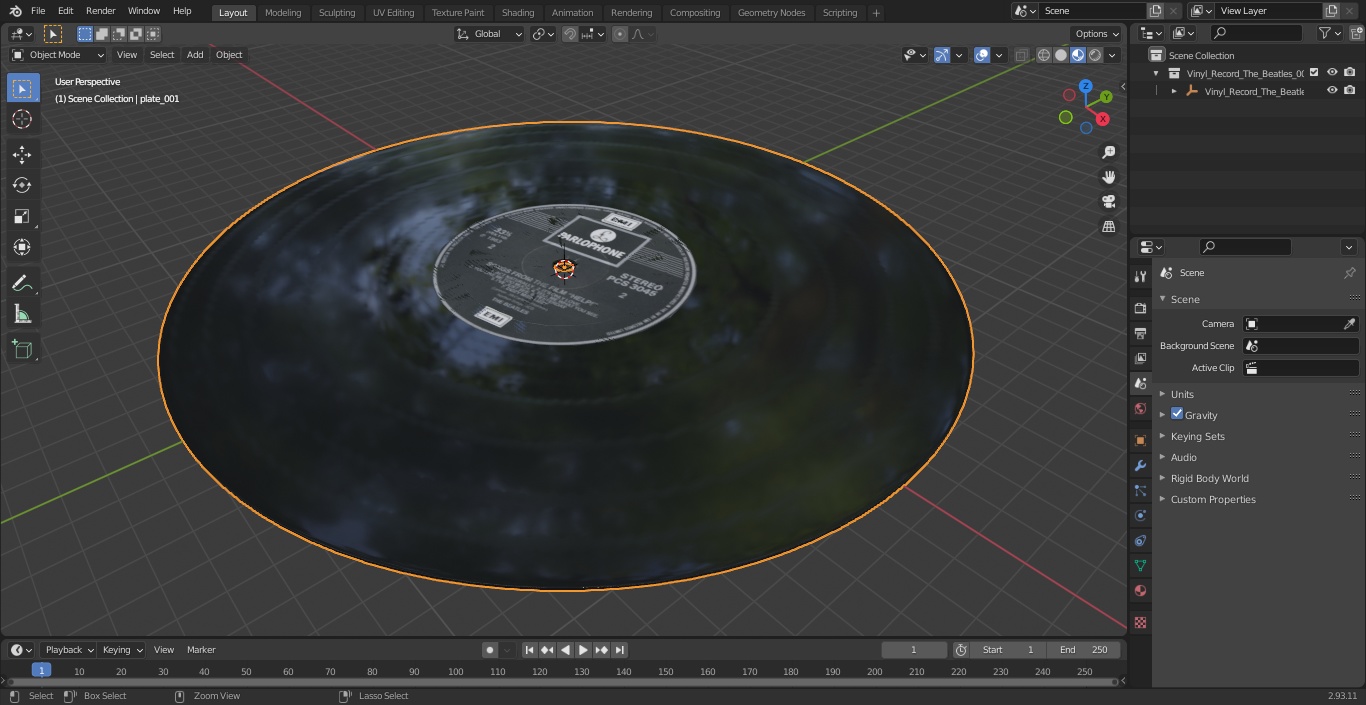Switch to Wireframe viewport shading

click(1044, 55)
